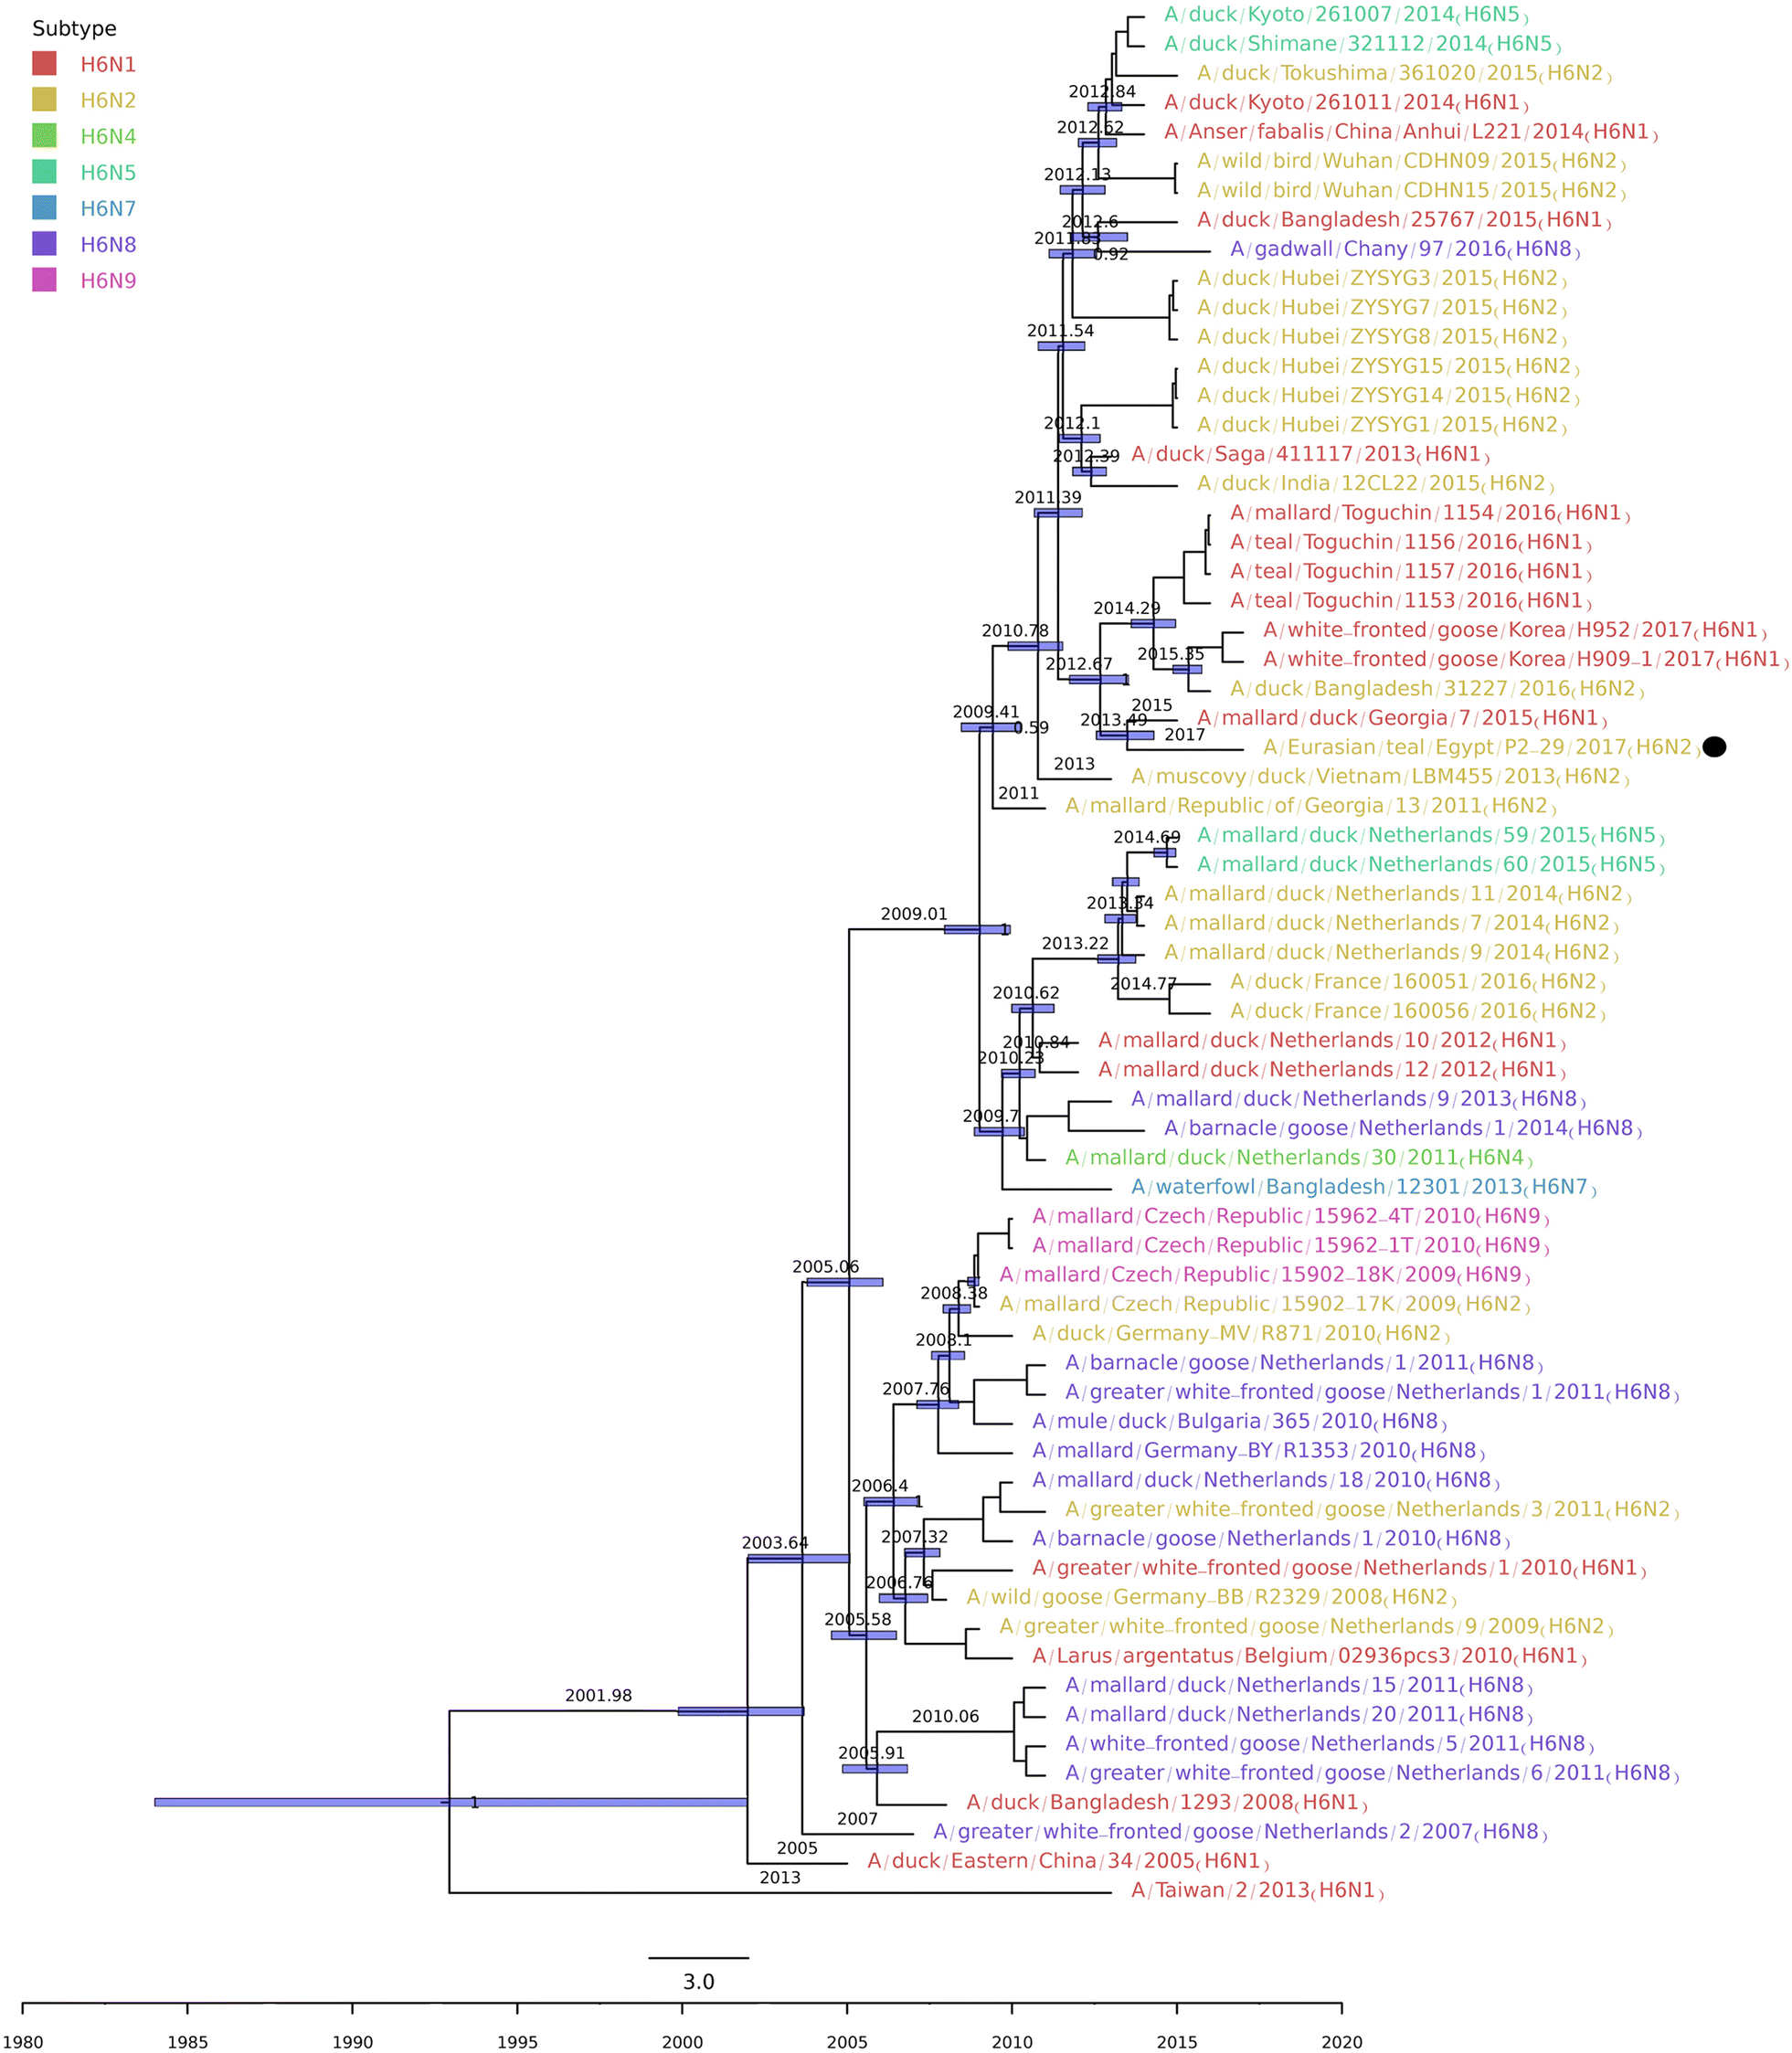The height and width of the screenshot is (2053, 1792).
Task: Select tip A/greater white-fronted goose/Netherlands/2/2007(H6N8)
Action: (x=1240, y=1833)
